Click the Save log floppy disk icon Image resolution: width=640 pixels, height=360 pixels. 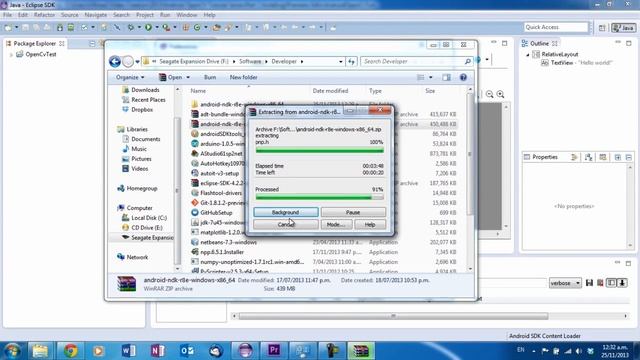589,282
